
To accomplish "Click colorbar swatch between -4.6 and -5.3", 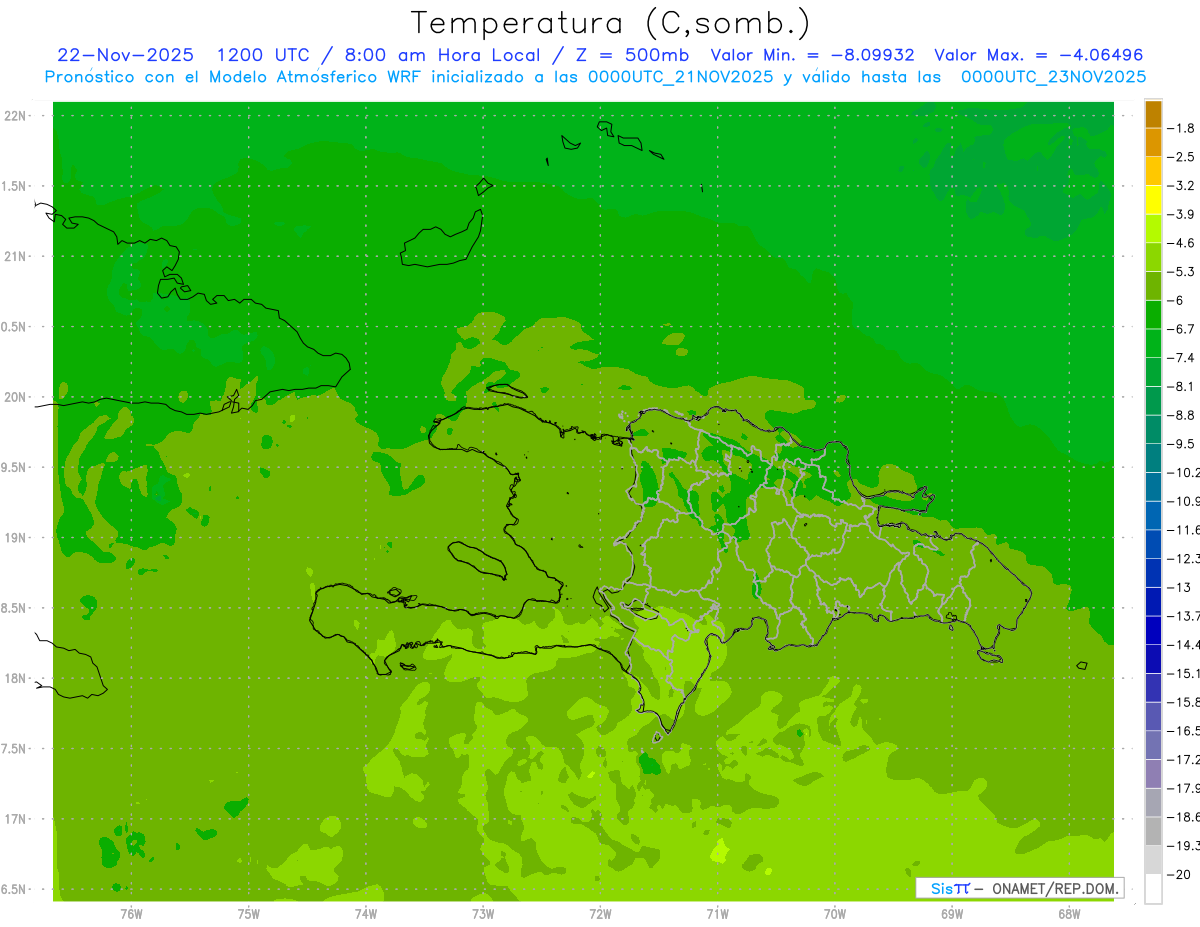I will pyautogui.click(x=1153, y=257).
